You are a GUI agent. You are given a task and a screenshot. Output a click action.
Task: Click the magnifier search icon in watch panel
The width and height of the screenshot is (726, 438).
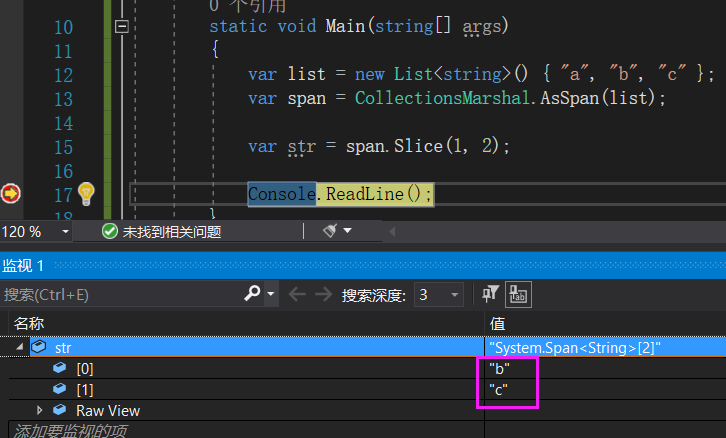tap(252, 293)
